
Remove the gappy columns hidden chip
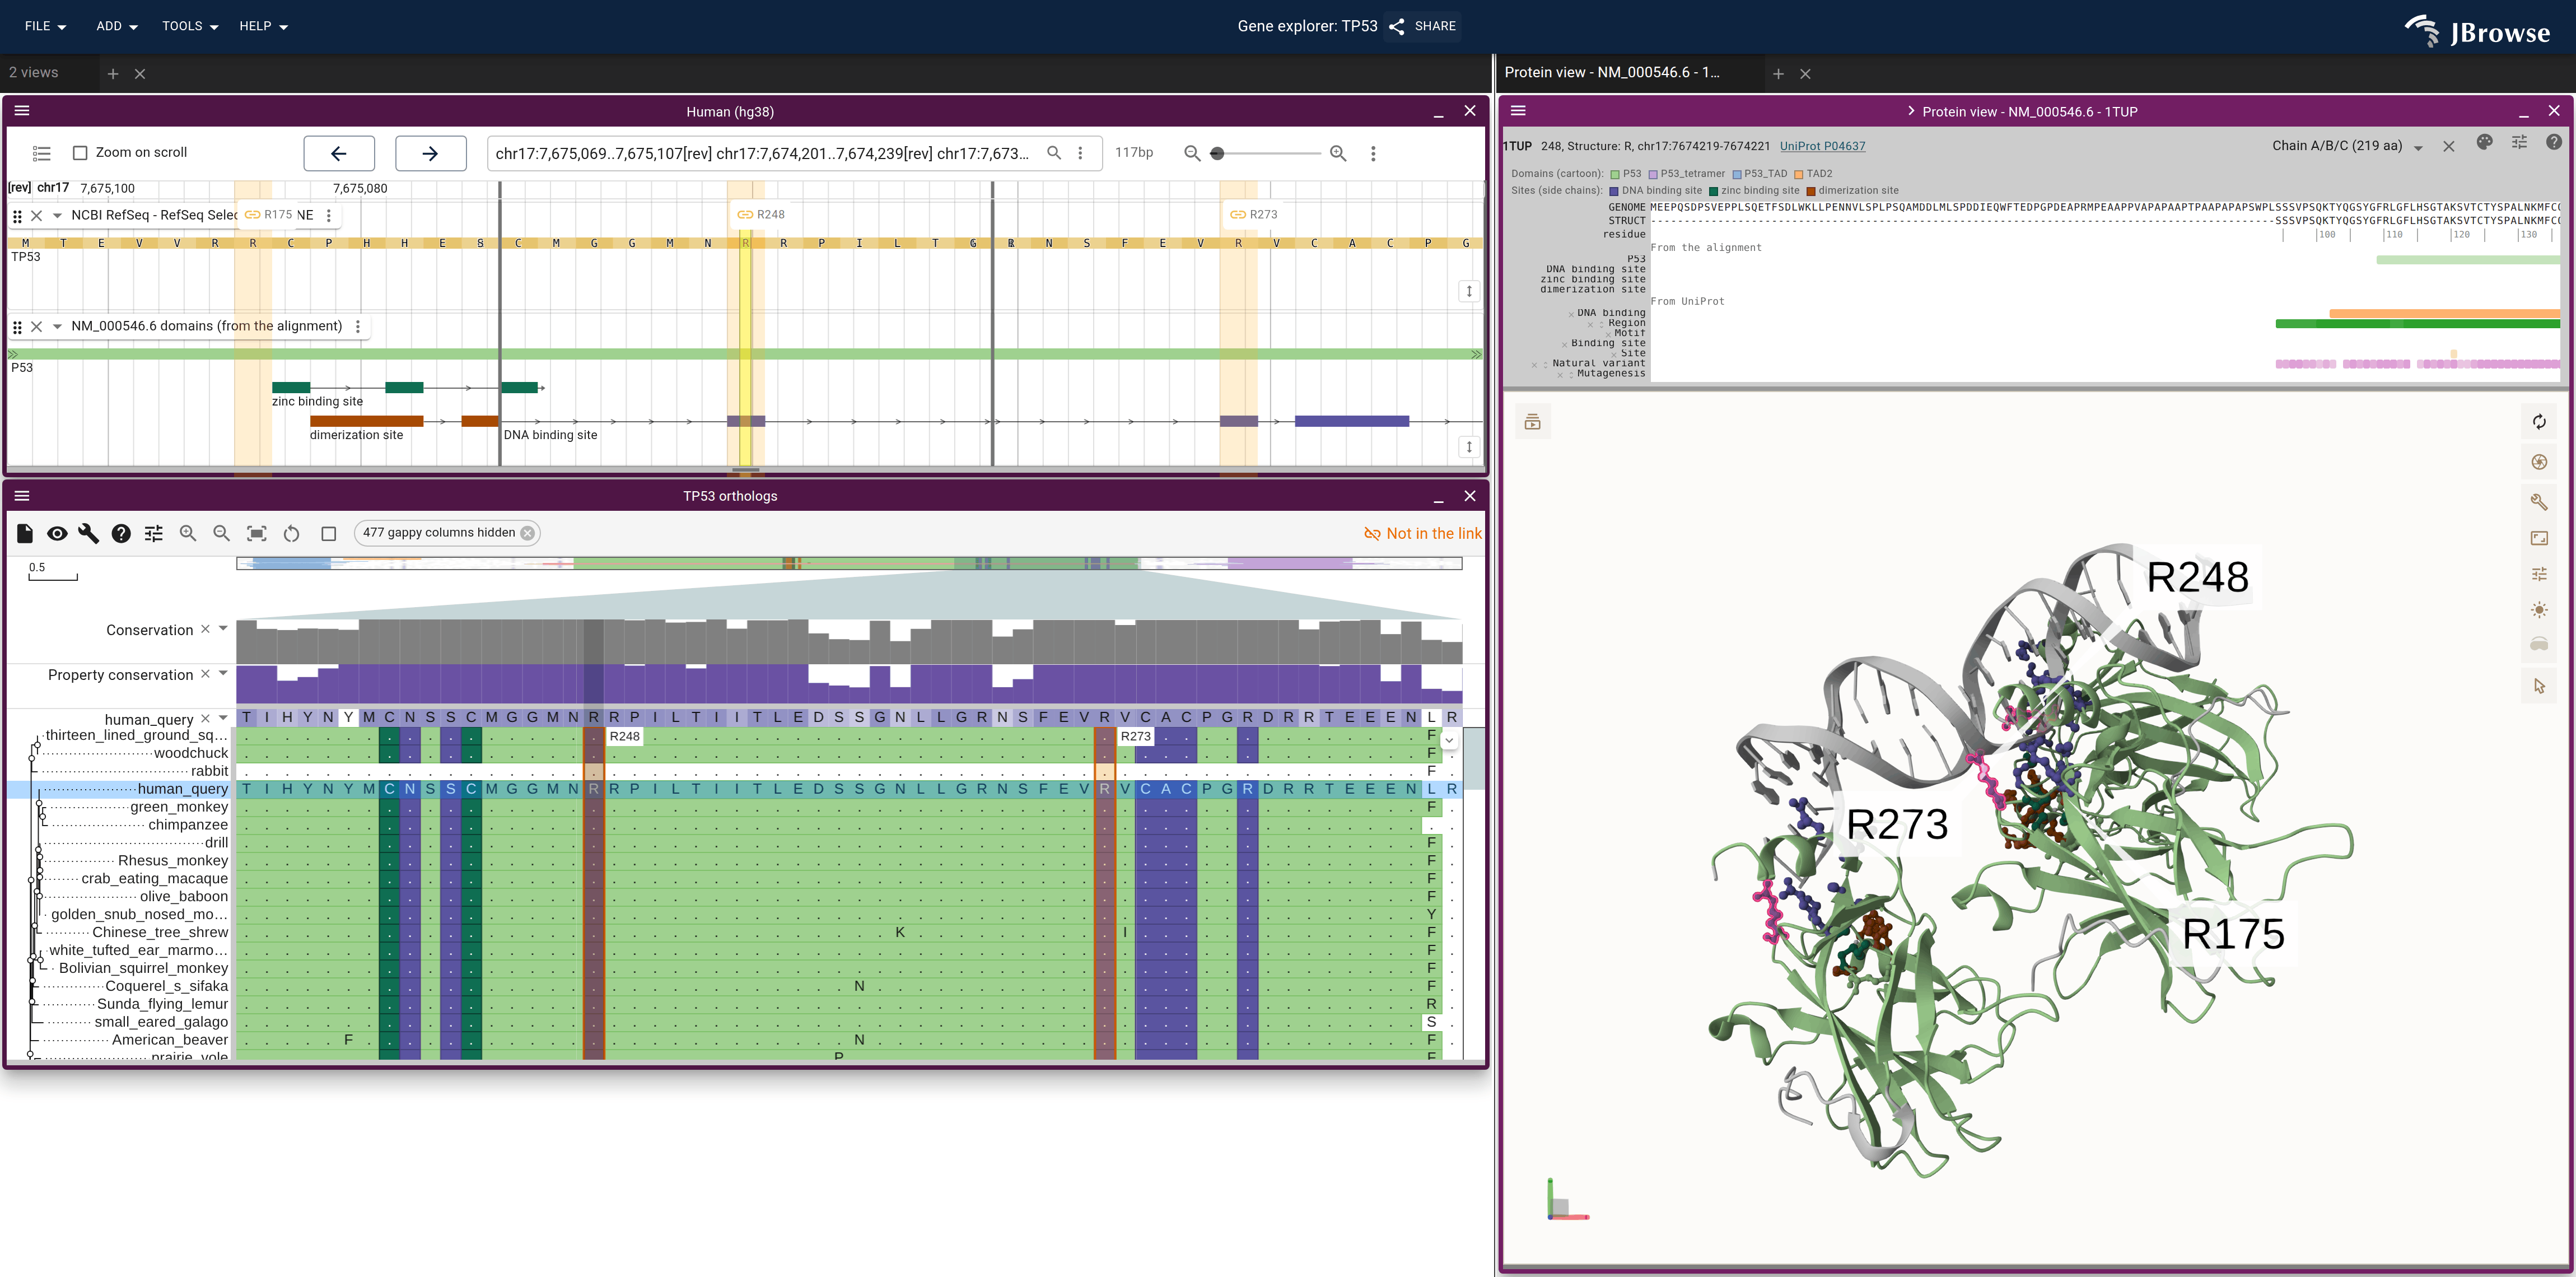point(528,533)
